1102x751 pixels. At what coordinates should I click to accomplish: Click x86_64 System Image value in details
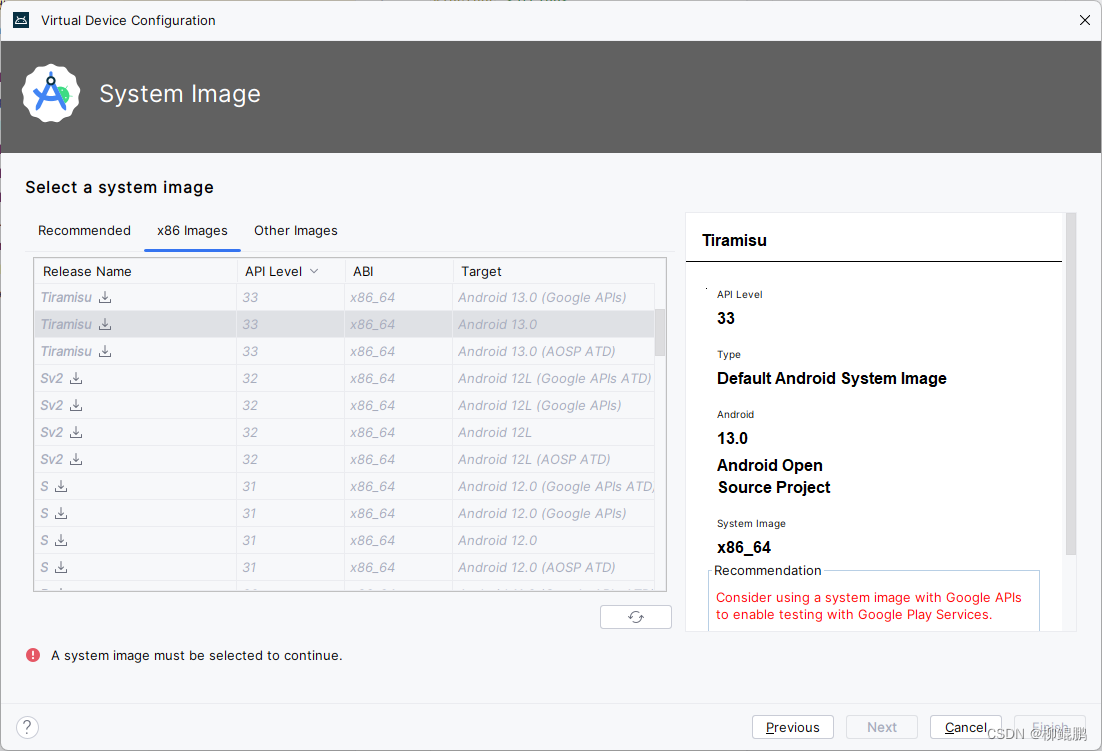[x=744, y=547]
